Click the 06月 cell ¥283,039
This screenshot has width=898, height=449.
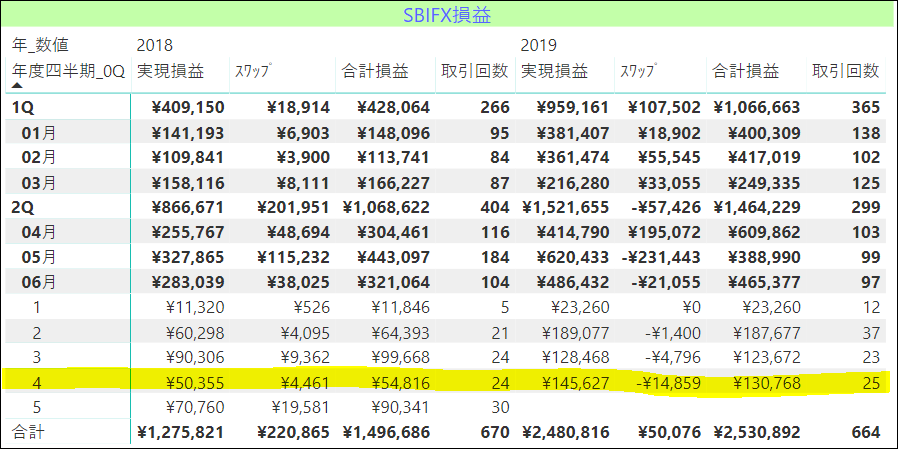[187, 282]
